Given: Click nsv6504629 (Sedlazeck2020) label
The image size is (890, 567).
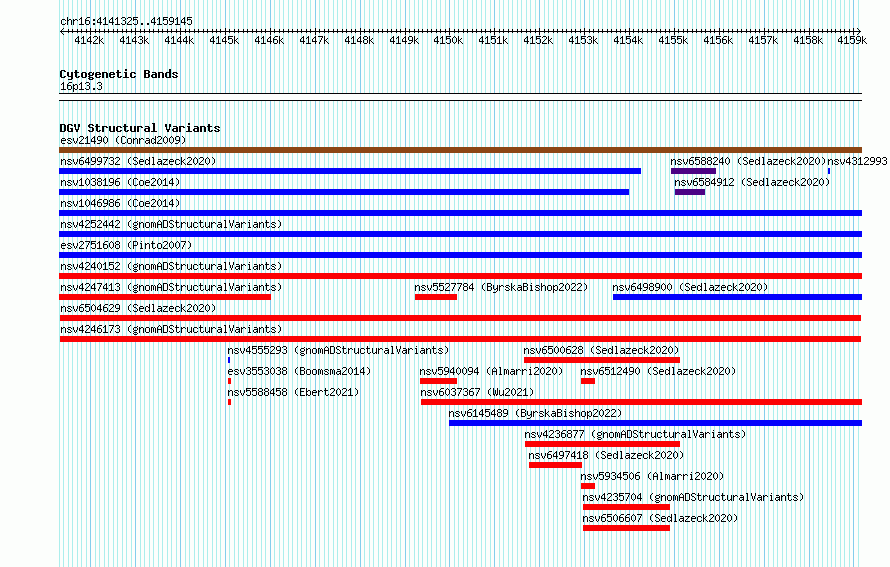Looking at the screenshot, I should pyautogui.click(x=138, y=308).
